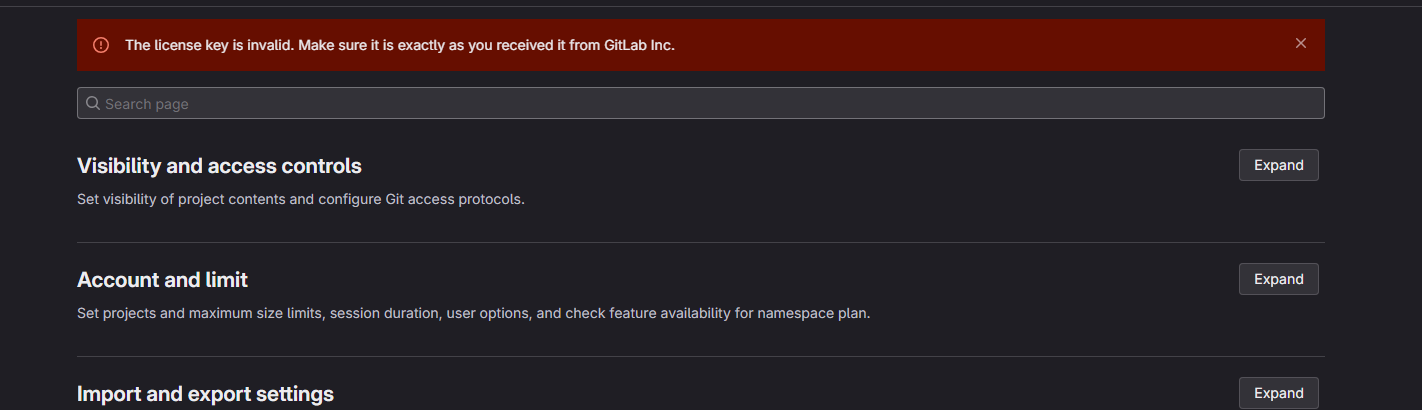
Task: Click Import and export settings heading
Action: point(205,394)
